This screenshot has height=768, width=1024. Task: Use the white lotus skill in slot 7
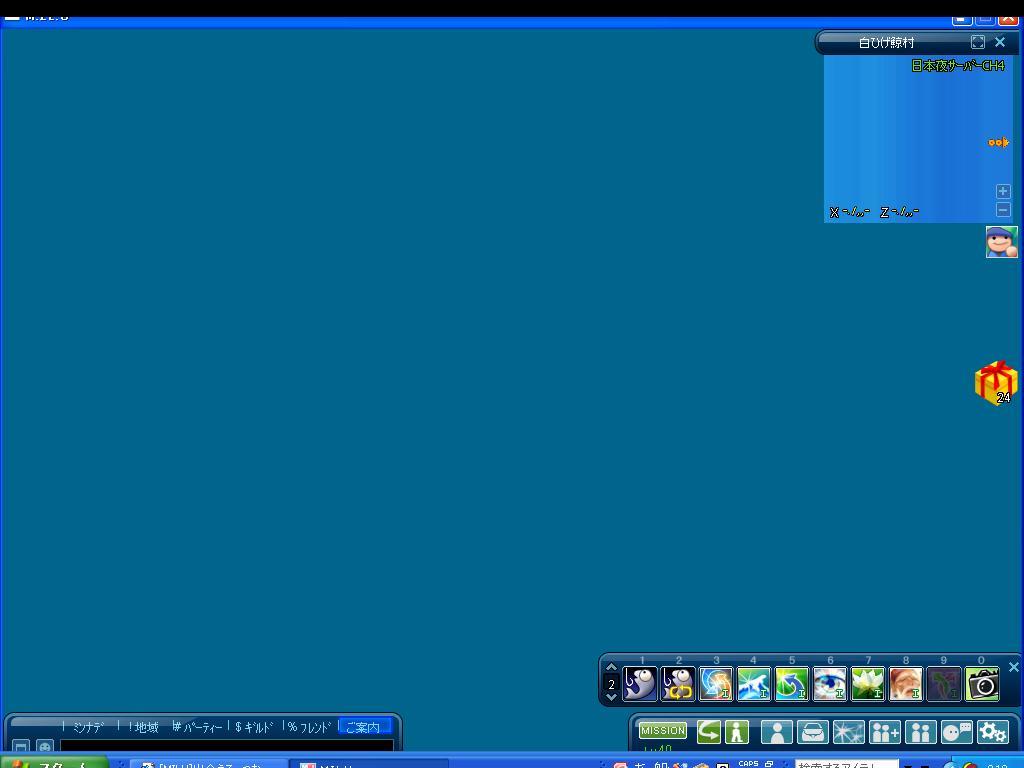(x=867, y=684)
